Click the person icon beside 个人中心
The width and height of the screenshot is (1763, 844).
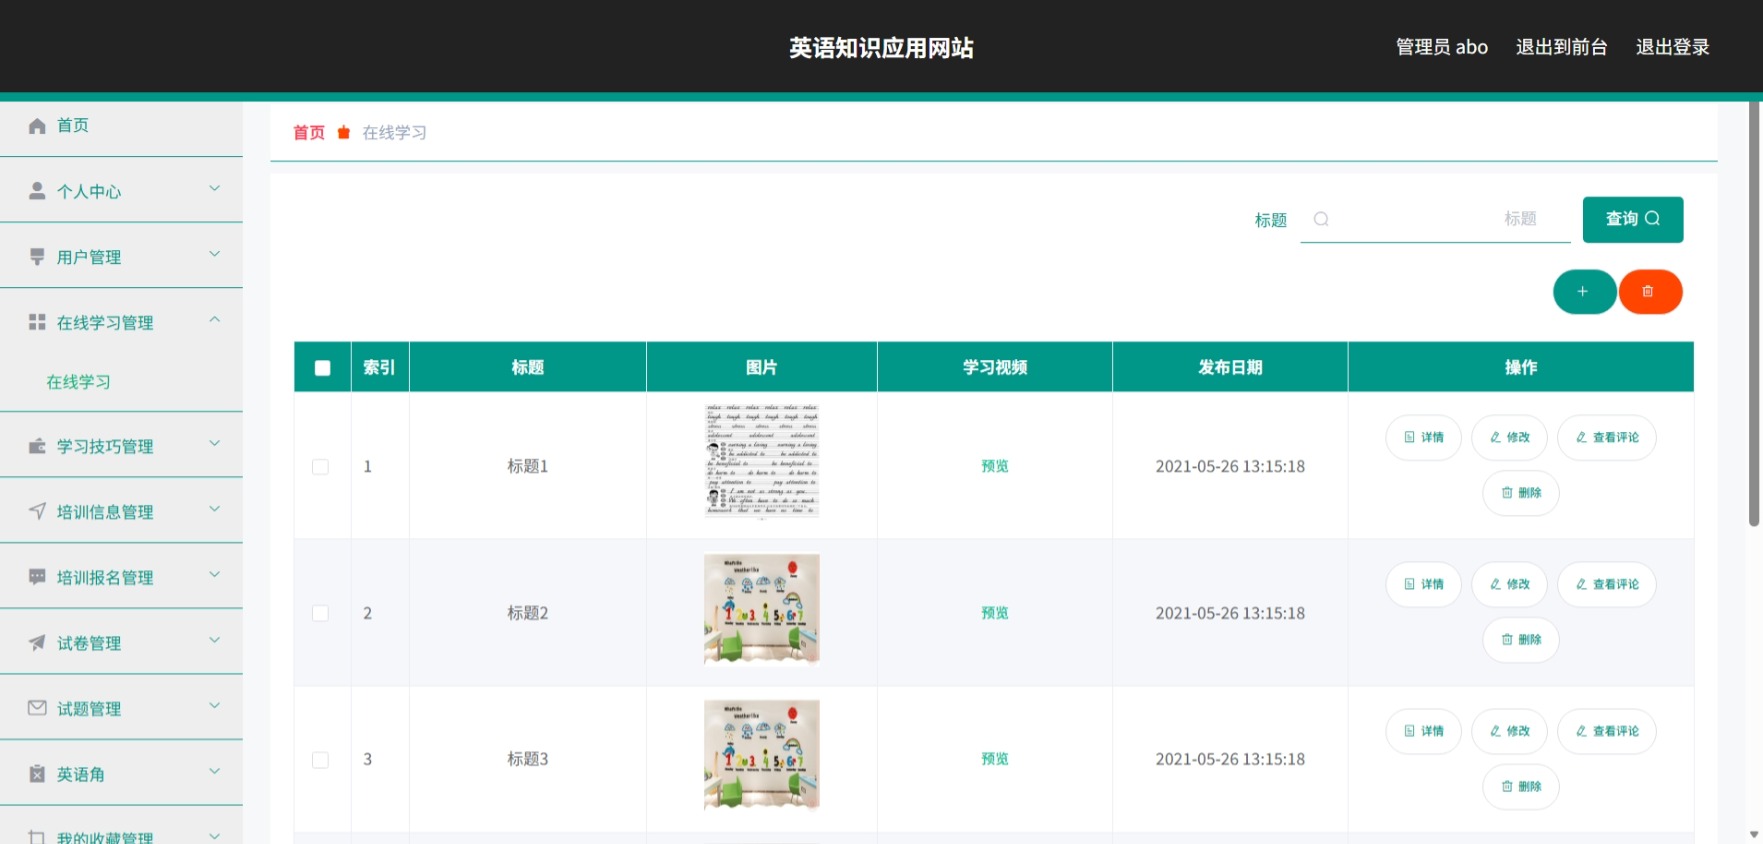37,191
